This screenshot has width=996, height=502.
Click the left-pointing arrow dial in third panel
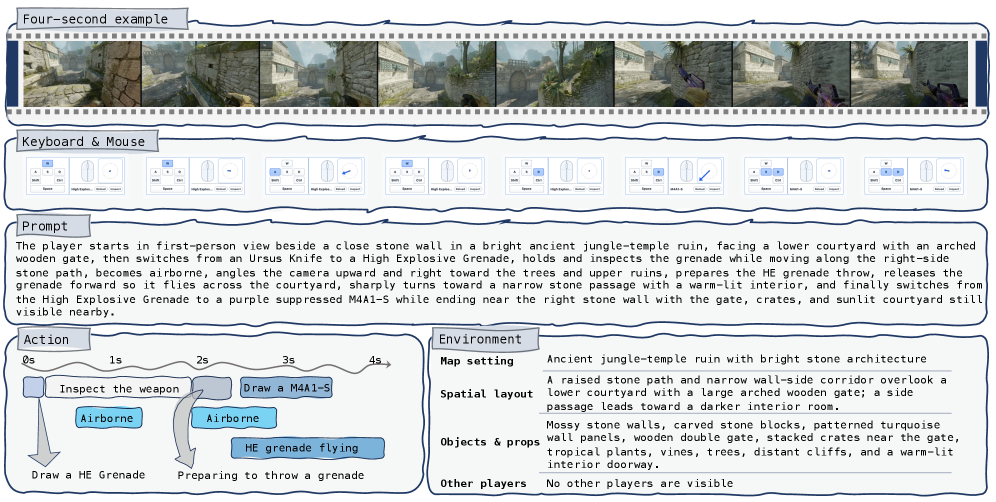pos(350,171)
